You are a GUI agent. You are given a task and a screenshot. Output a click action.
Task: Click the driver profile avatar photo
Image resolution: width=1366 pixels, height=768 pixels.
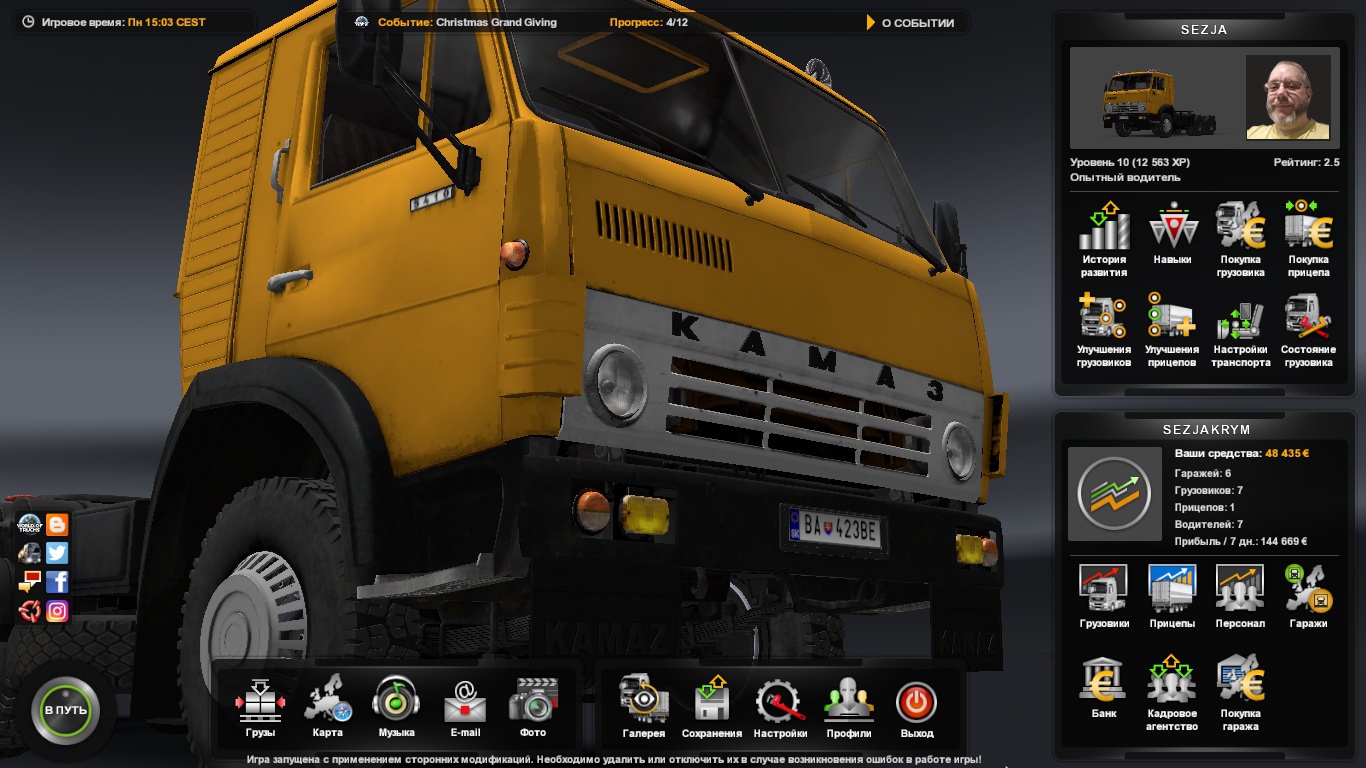coord(1287,97)
